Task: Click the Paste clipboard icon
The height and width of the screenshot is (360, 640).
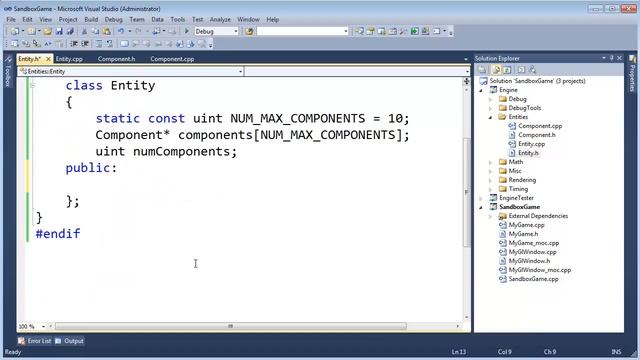Action: pos(107,31)
